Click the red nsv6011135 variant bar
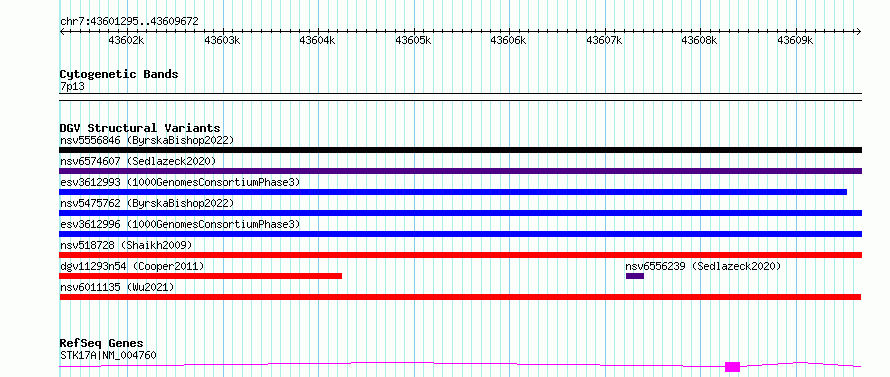 (460, 297)
